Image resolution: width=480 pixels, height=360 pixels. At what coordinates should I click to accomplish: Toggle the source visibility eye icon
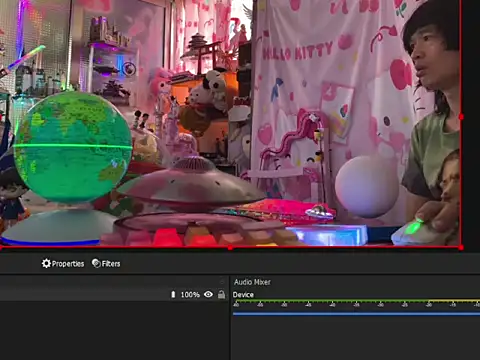tap(208, 294)
